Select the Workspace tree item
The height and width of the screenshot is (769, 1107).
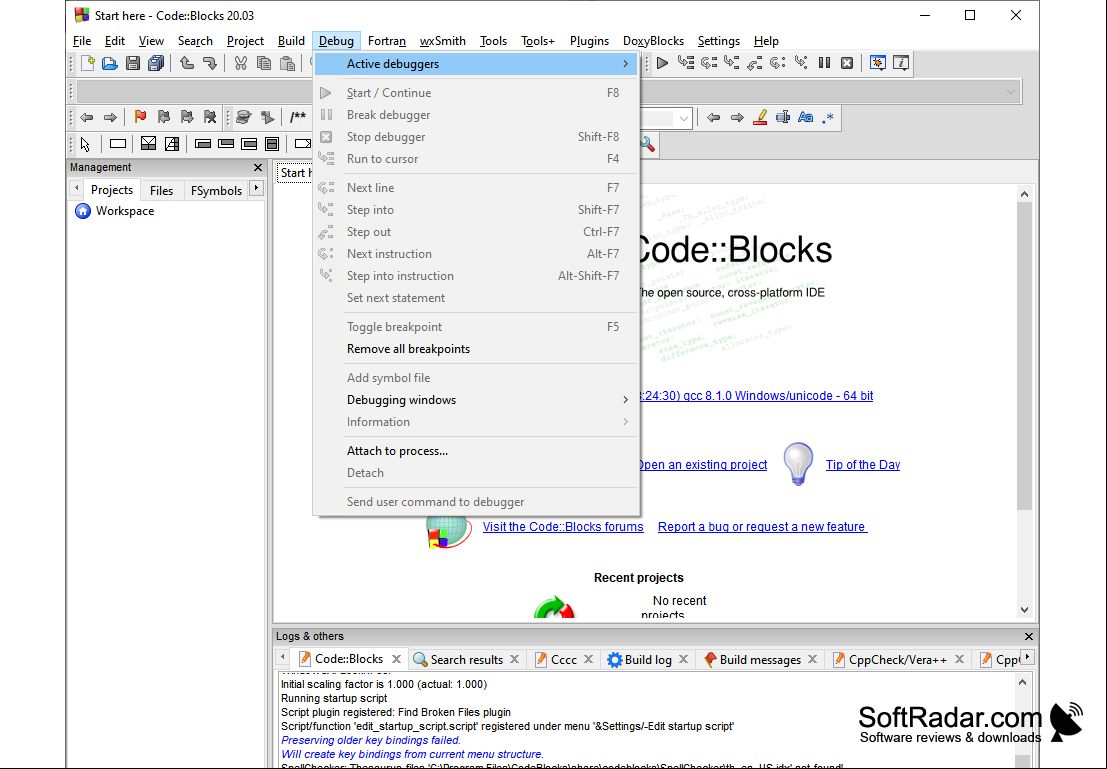tap(125, 211)
